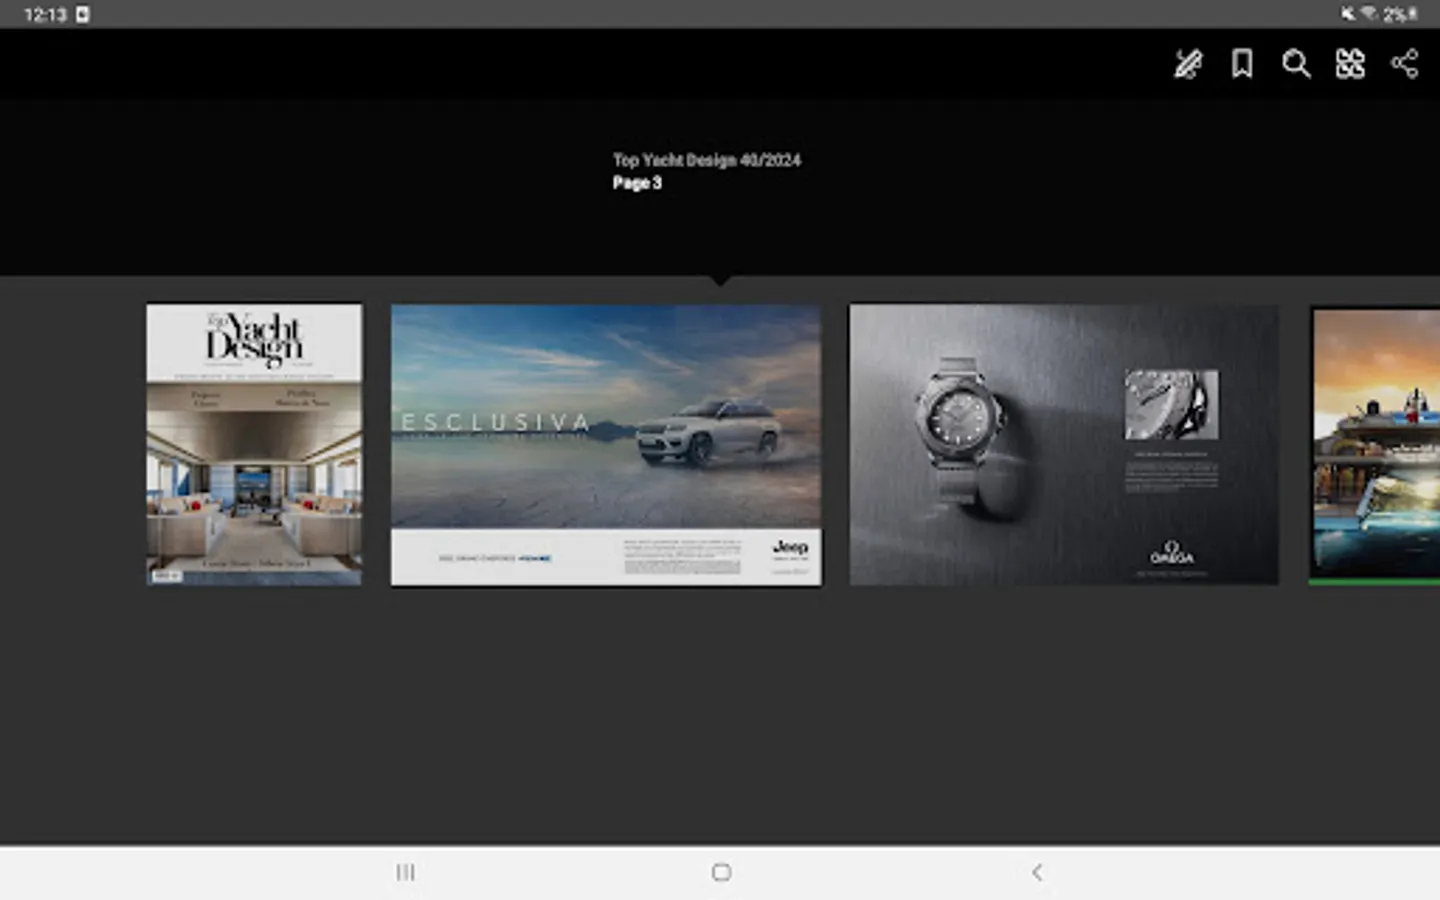The height and width of the screenshot is (900, 1440).
Task: Search within the magazine
Action: pos(1296,64)
